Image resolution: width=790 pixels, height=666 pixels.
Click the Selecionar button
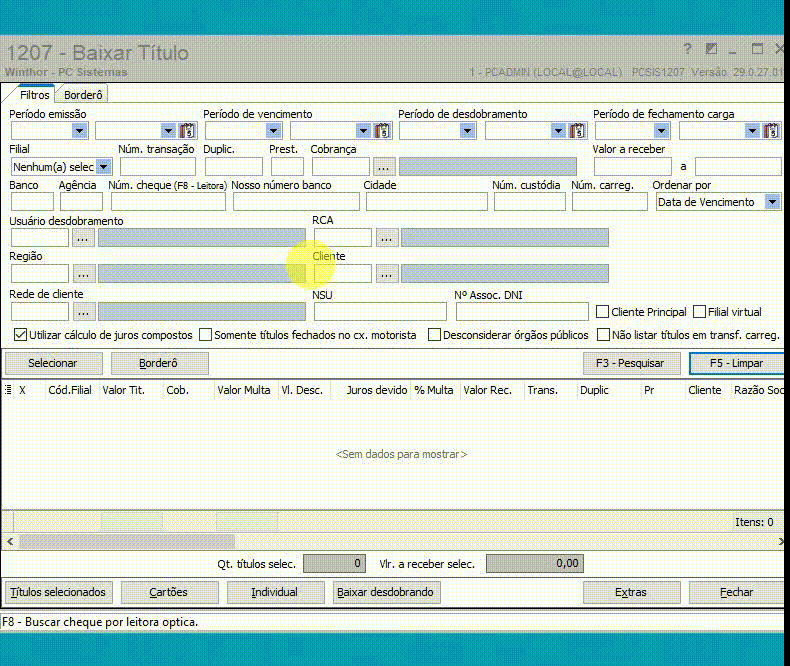point(53,363)
